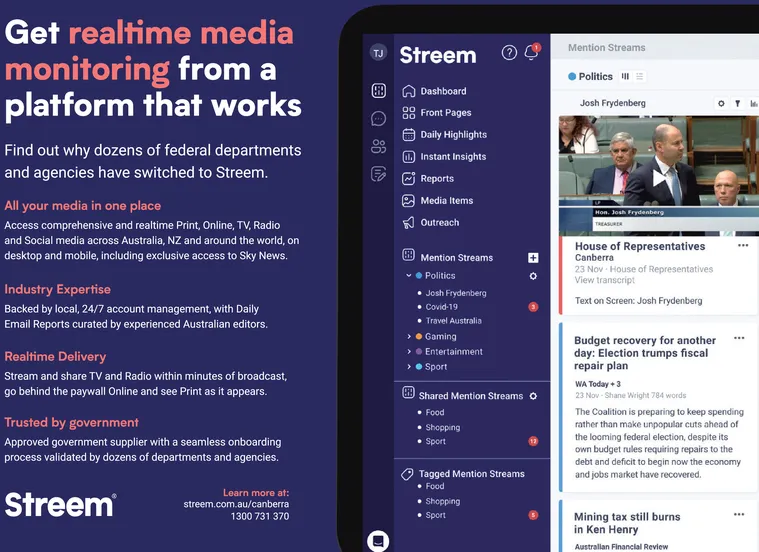Select the Travel Australia stream

[454, 321]
